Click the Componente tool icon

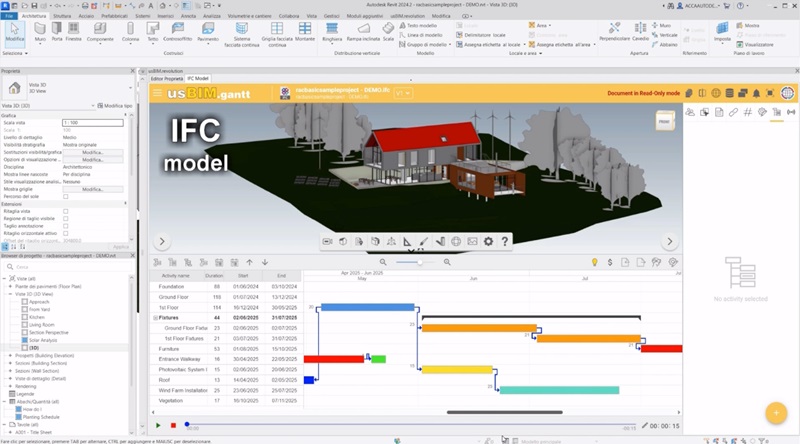[100, 28]
